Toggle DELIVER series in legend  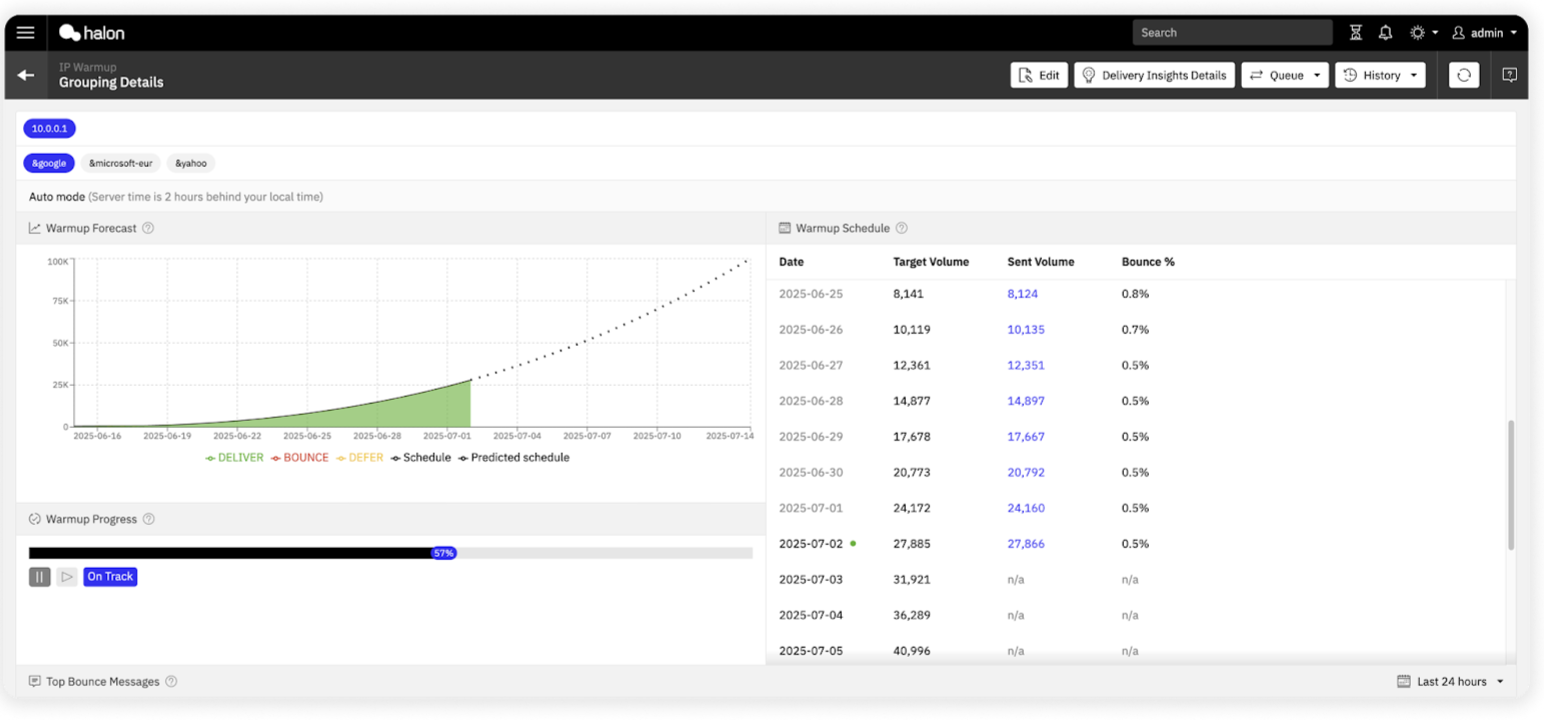(234, 458)
